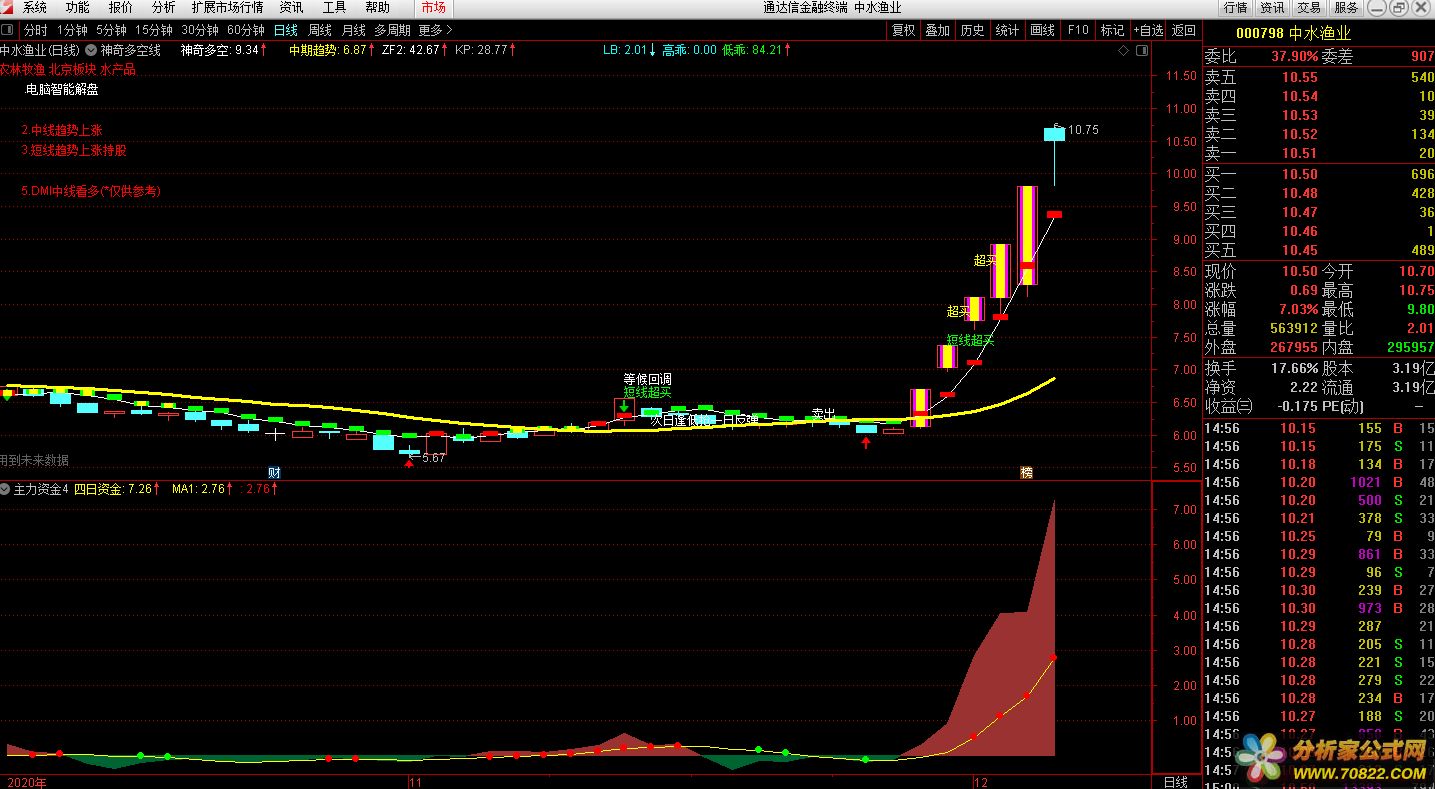The height and width of the screenshot is (789, 1435).
Task: Open the 系统 menu
Action: (x=34, y=7)
